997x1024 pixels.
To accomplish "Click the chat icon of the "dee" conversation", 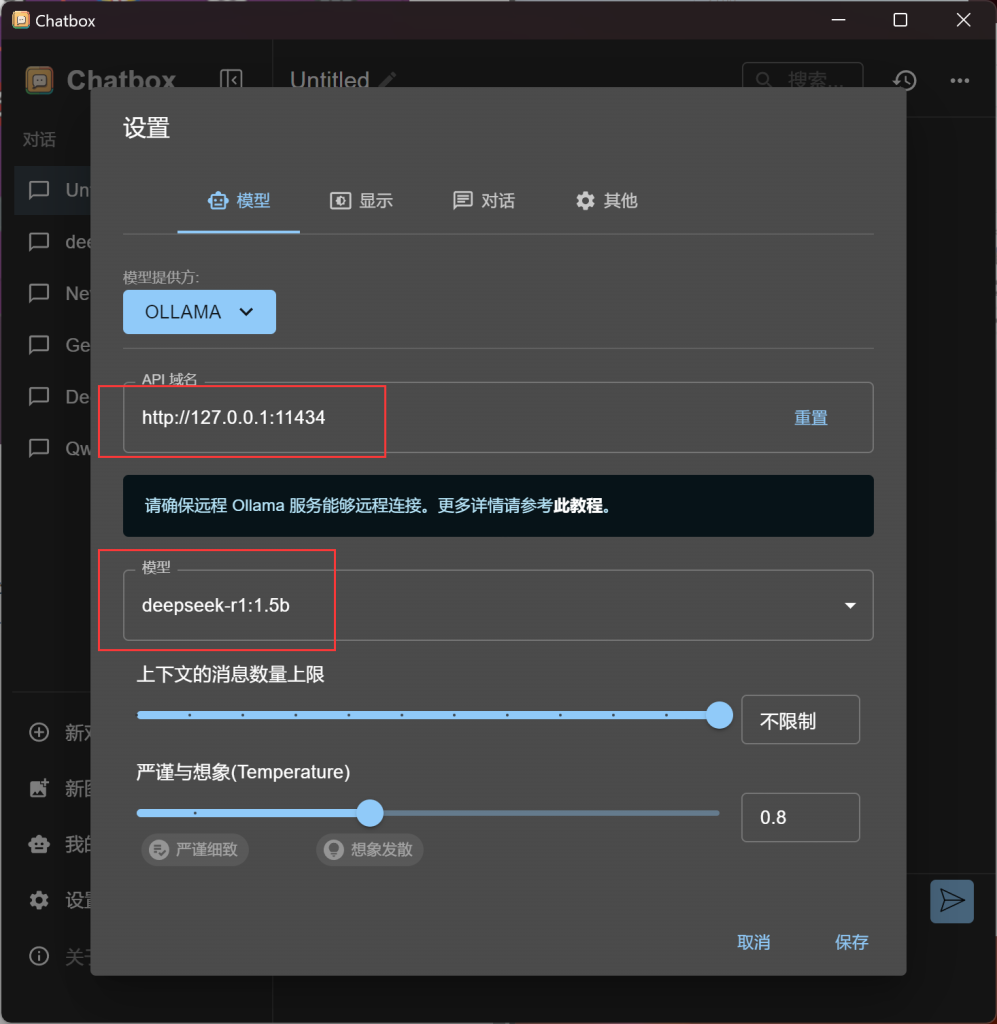I will (39, 242).
